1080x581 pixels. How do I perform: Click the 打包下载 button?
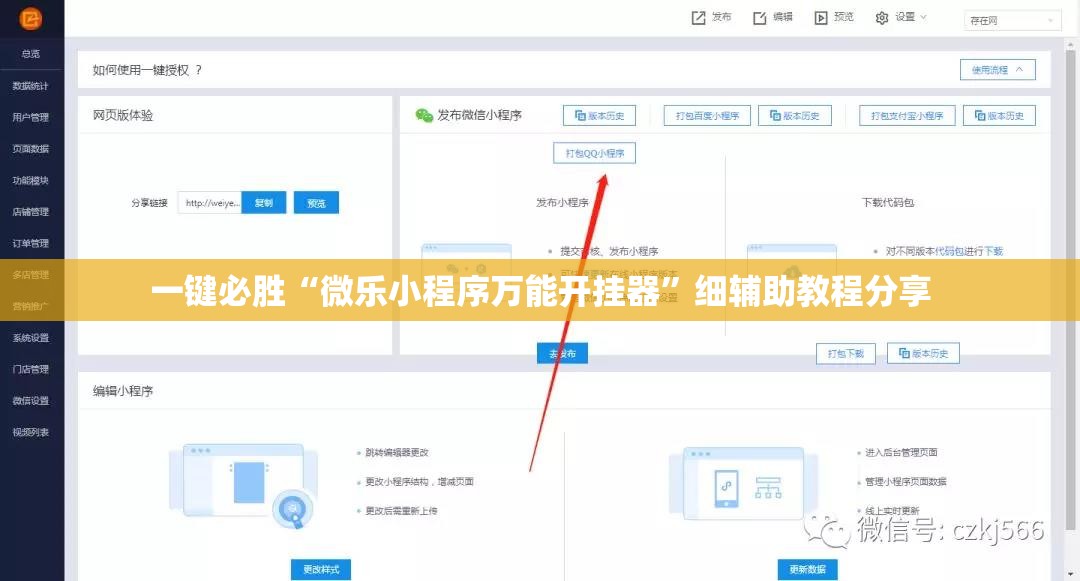(x=846, y=353)
